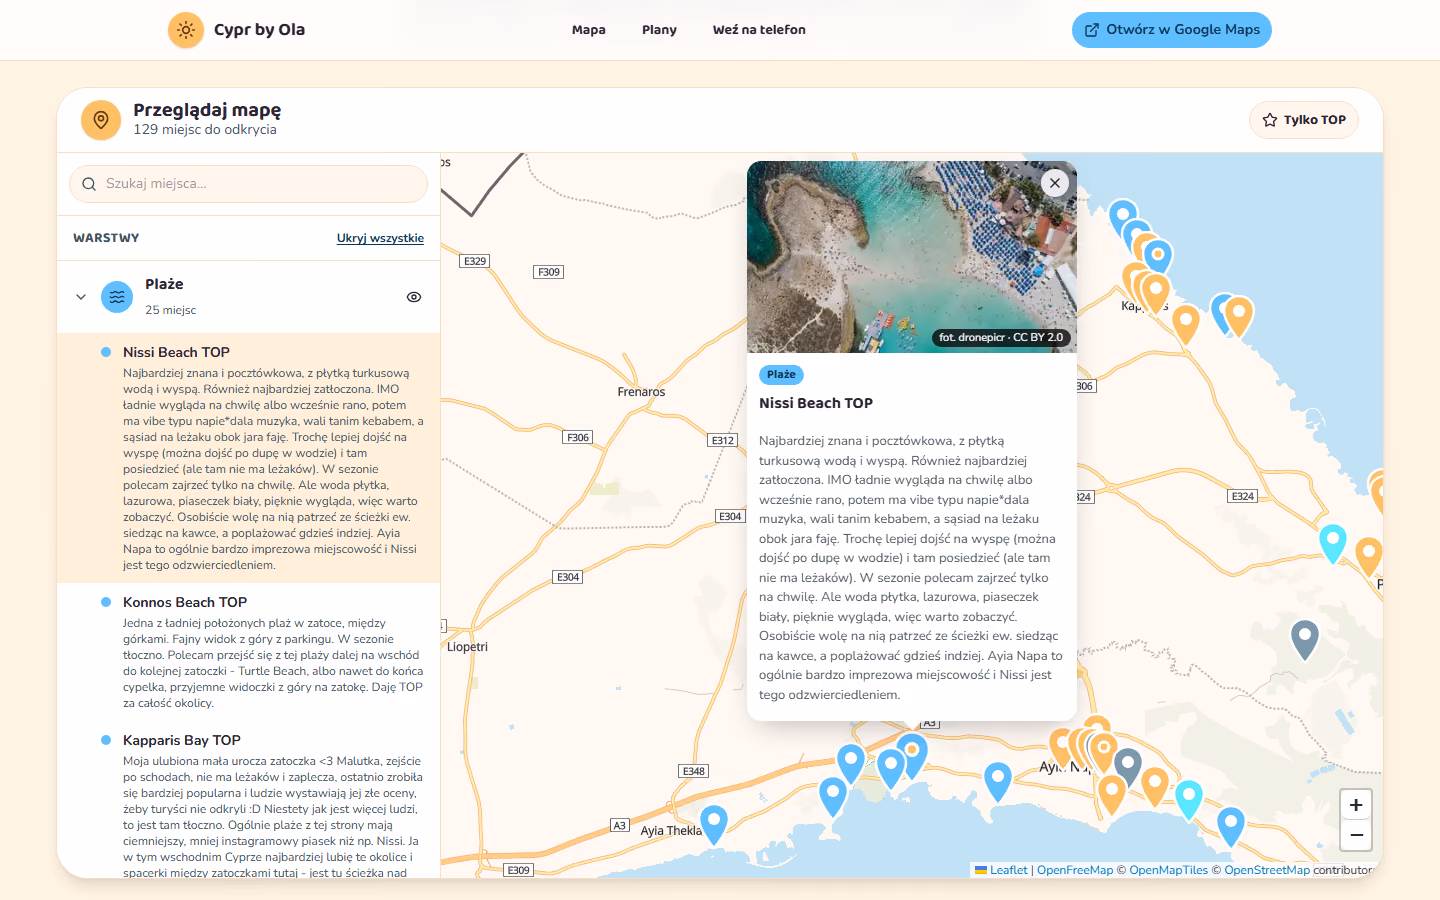Image resolution: width=1440 pixels, height=900 pixels.
Task: Select Nissi Beach TOP in the list
Action: (248, 458)
